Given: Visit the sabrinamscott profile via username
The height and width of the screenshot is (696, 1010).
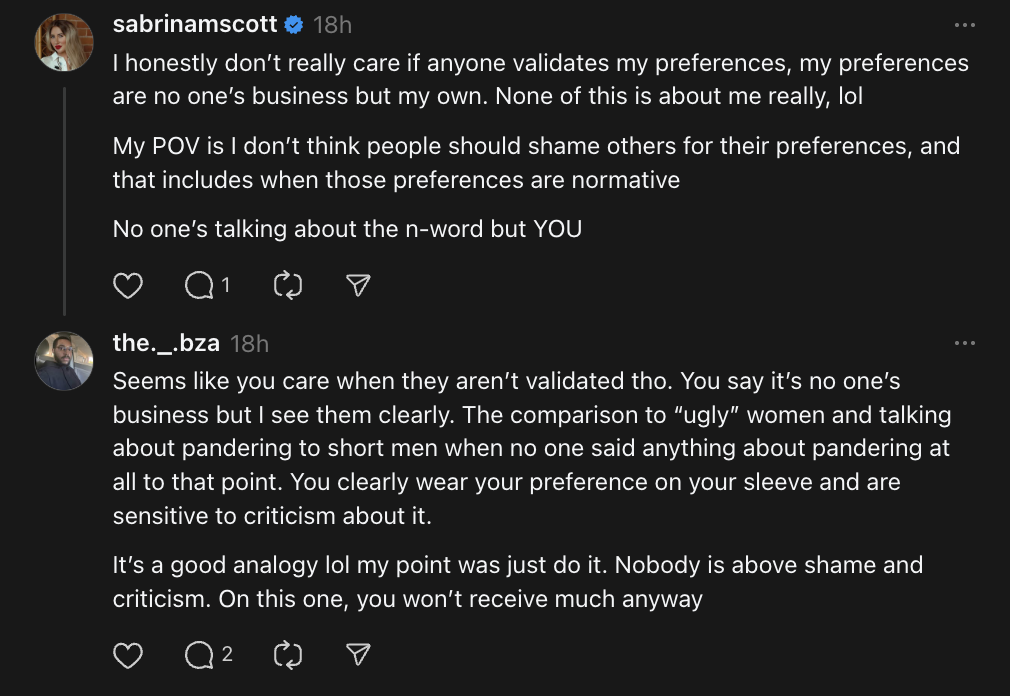Looking at the screenshot, I should coord(195,23).
